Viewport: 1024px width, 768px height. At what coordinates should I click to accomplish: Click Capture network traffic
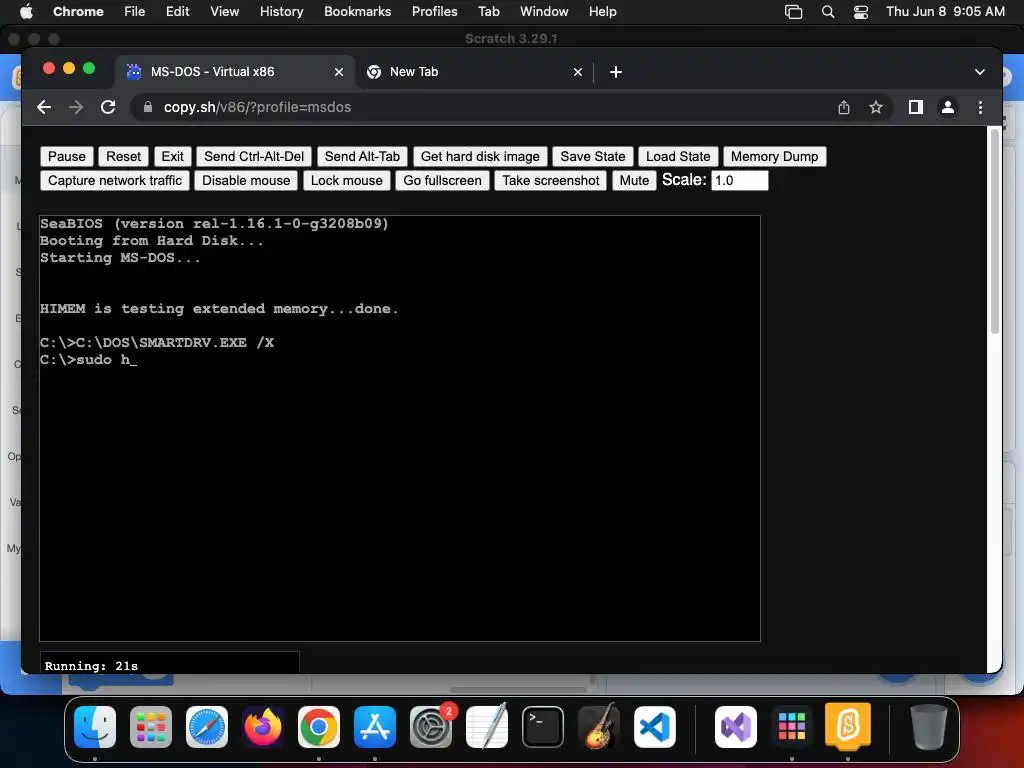click(x=115, y=181)
